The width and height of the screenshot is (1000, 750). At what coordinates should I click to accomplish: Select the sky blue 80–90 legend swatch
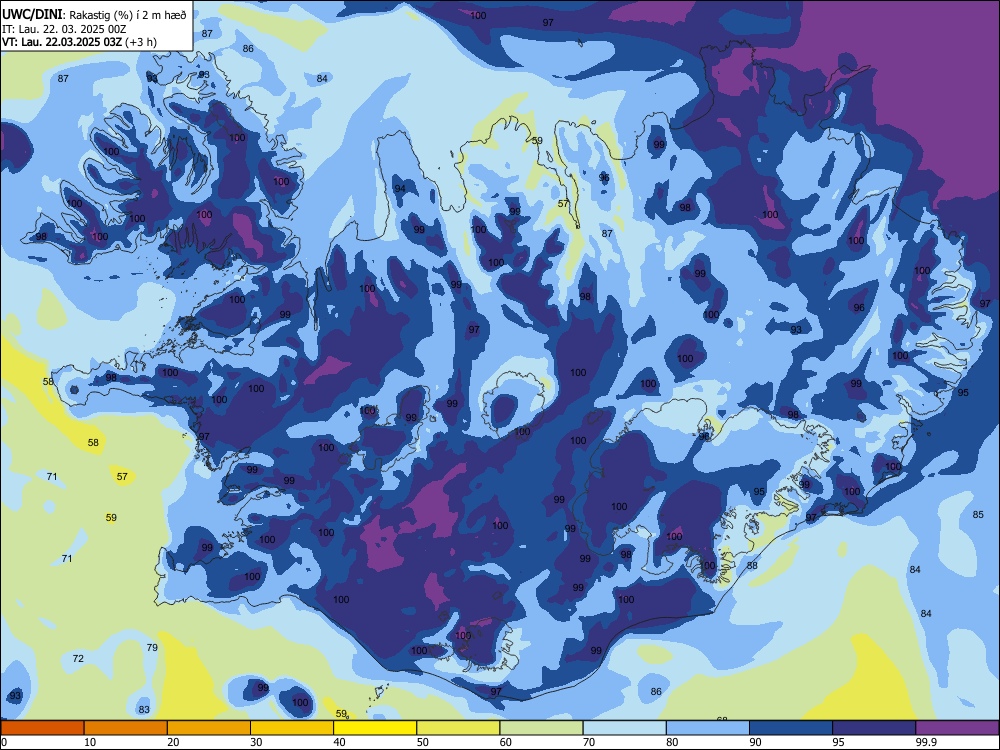tap(708, 728)
